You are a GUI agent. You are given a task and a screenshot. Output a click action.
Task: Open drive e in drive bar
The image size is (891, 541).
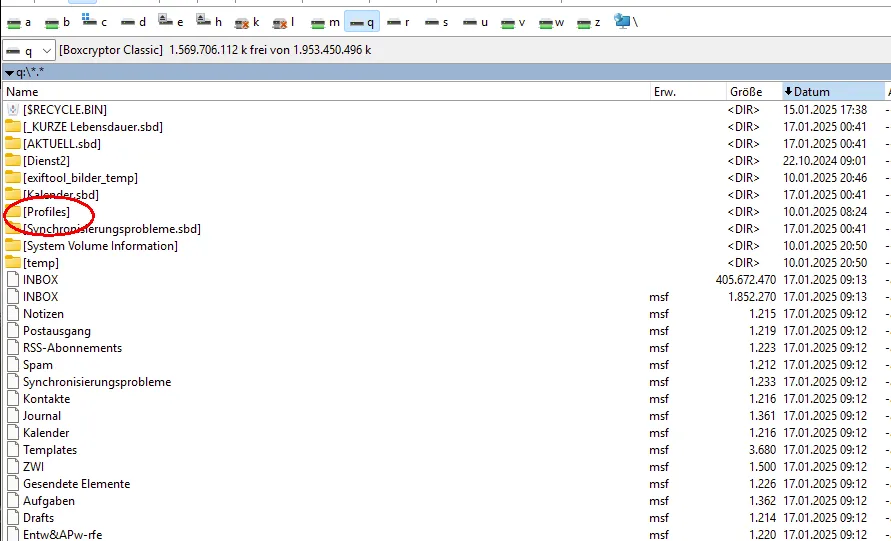[170, 22]
